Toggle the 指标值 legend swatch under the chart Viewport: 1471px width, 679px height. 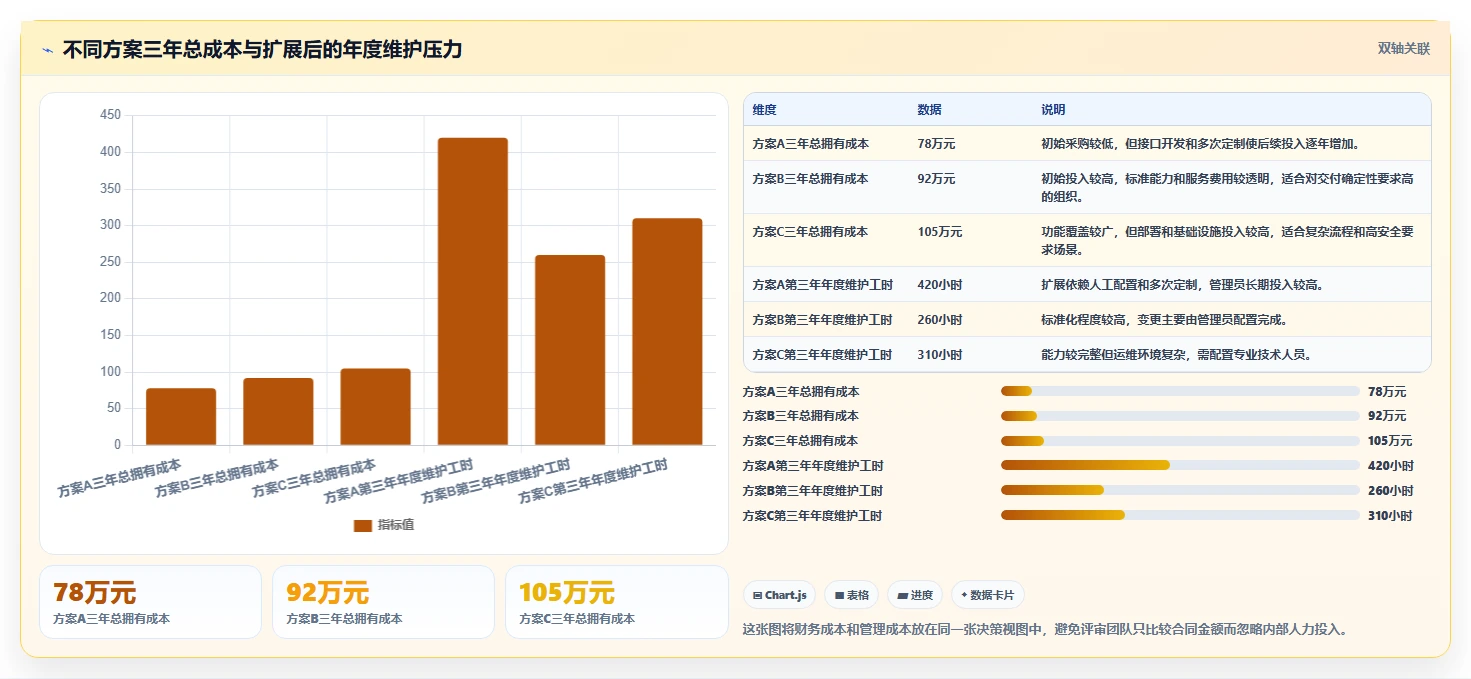pyautogui.click(x=363, y=525)
